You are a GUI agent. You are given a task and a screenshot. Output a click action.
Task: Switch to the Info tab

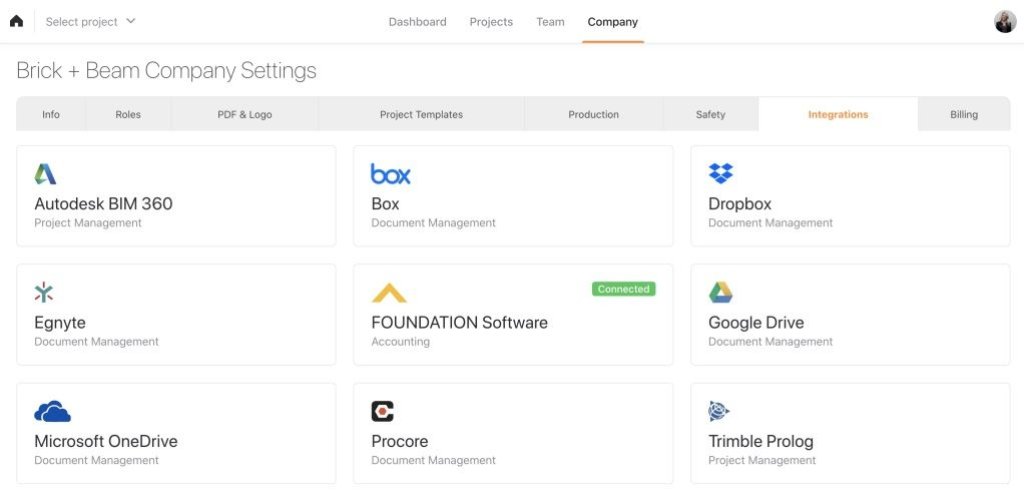pyautogui.click(x=51, y=114)
